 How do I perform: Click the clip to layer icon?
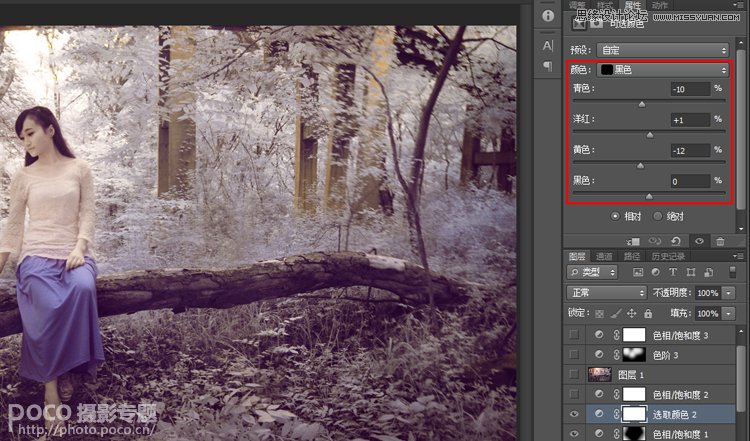click(634, 241)
